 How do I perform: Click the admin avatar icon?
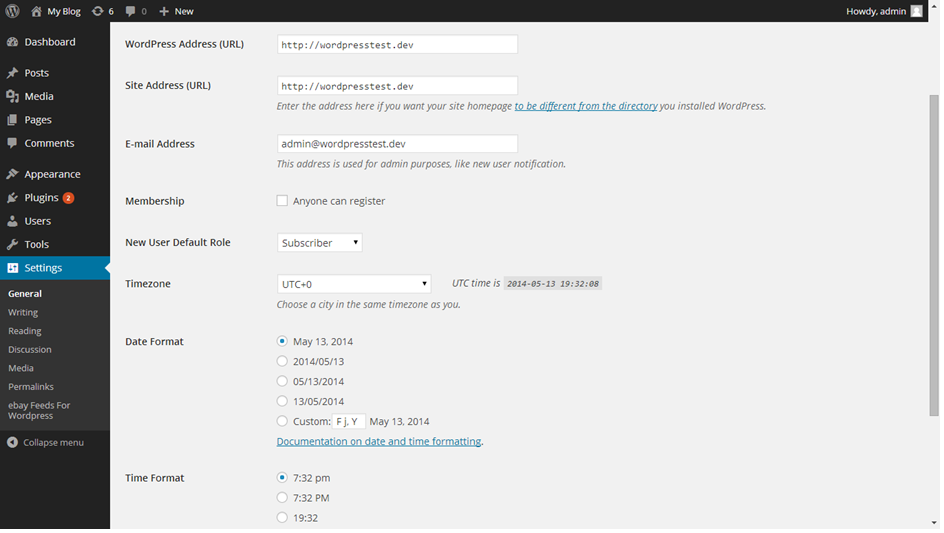click(x=916, y=11)
